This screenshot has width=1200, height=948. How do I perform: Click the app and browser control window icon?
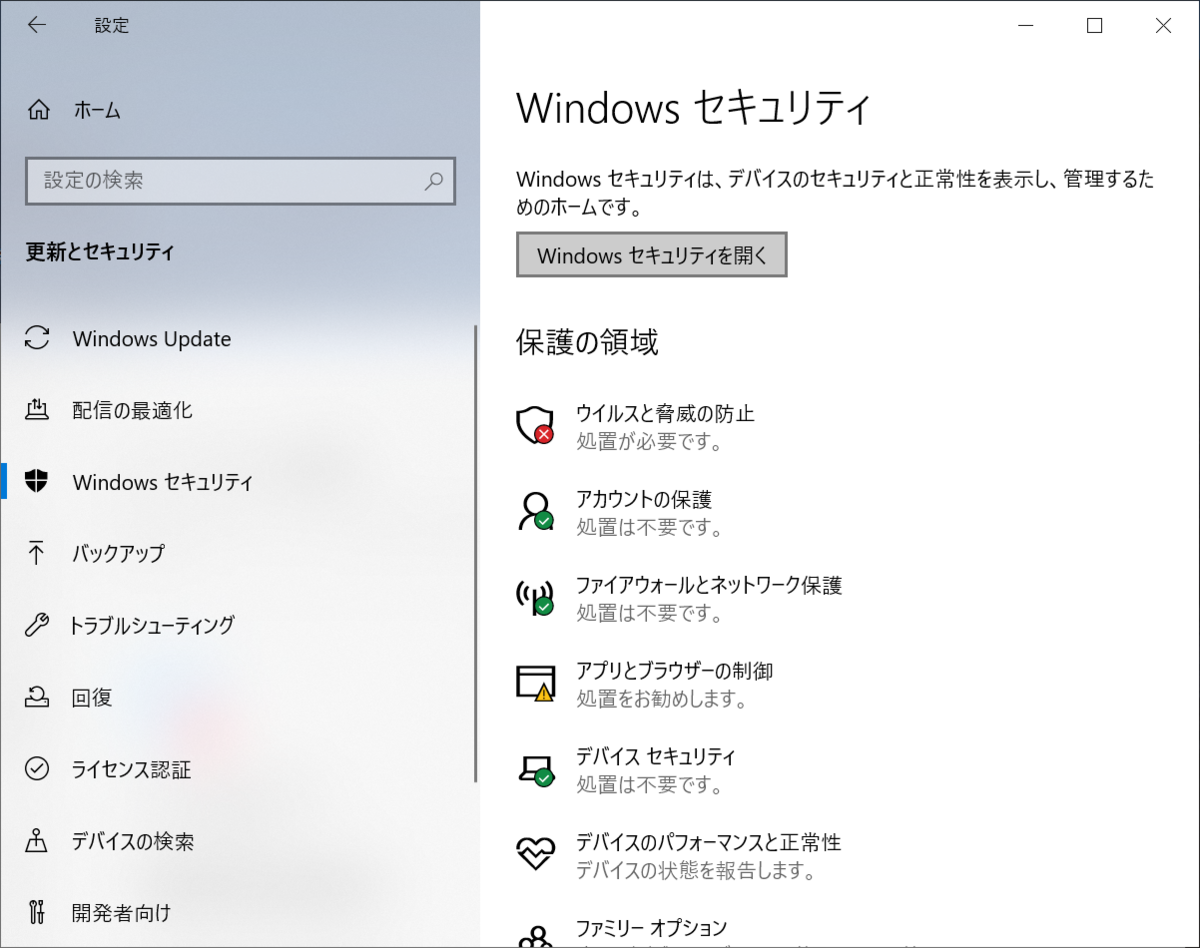pos(535,683)
